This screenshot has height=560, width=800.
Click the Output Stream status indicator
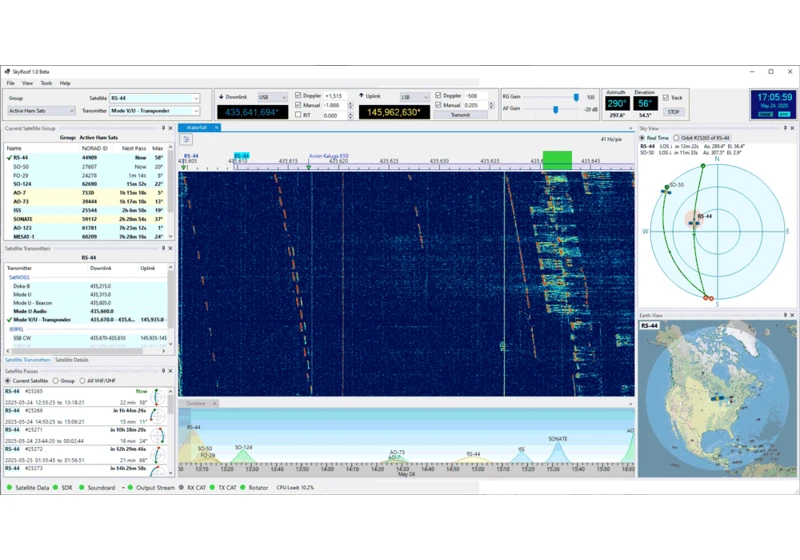click(131, 488)
